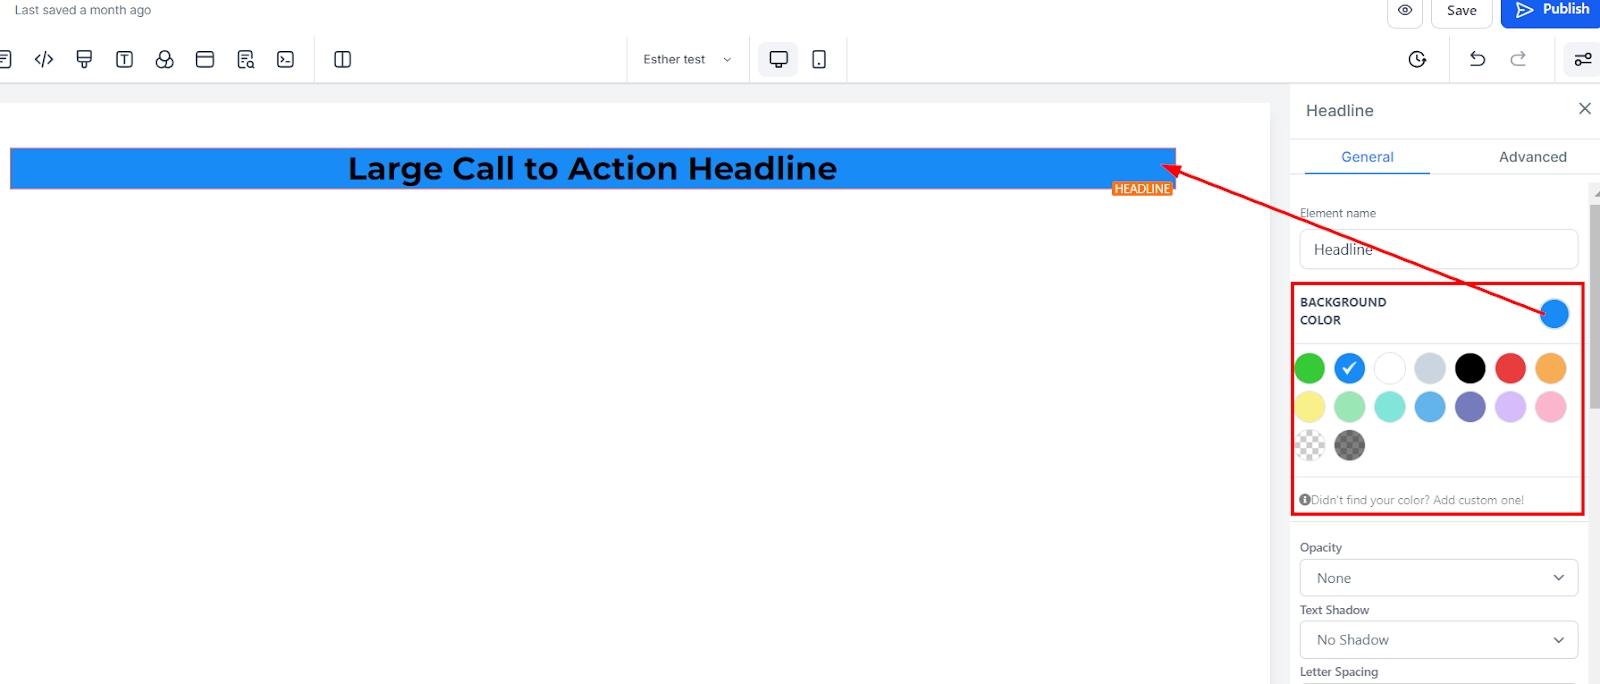Click the version history clock icon
Image resolution: width=1600 pixels, height=684 pixels.
[1417, 59]
